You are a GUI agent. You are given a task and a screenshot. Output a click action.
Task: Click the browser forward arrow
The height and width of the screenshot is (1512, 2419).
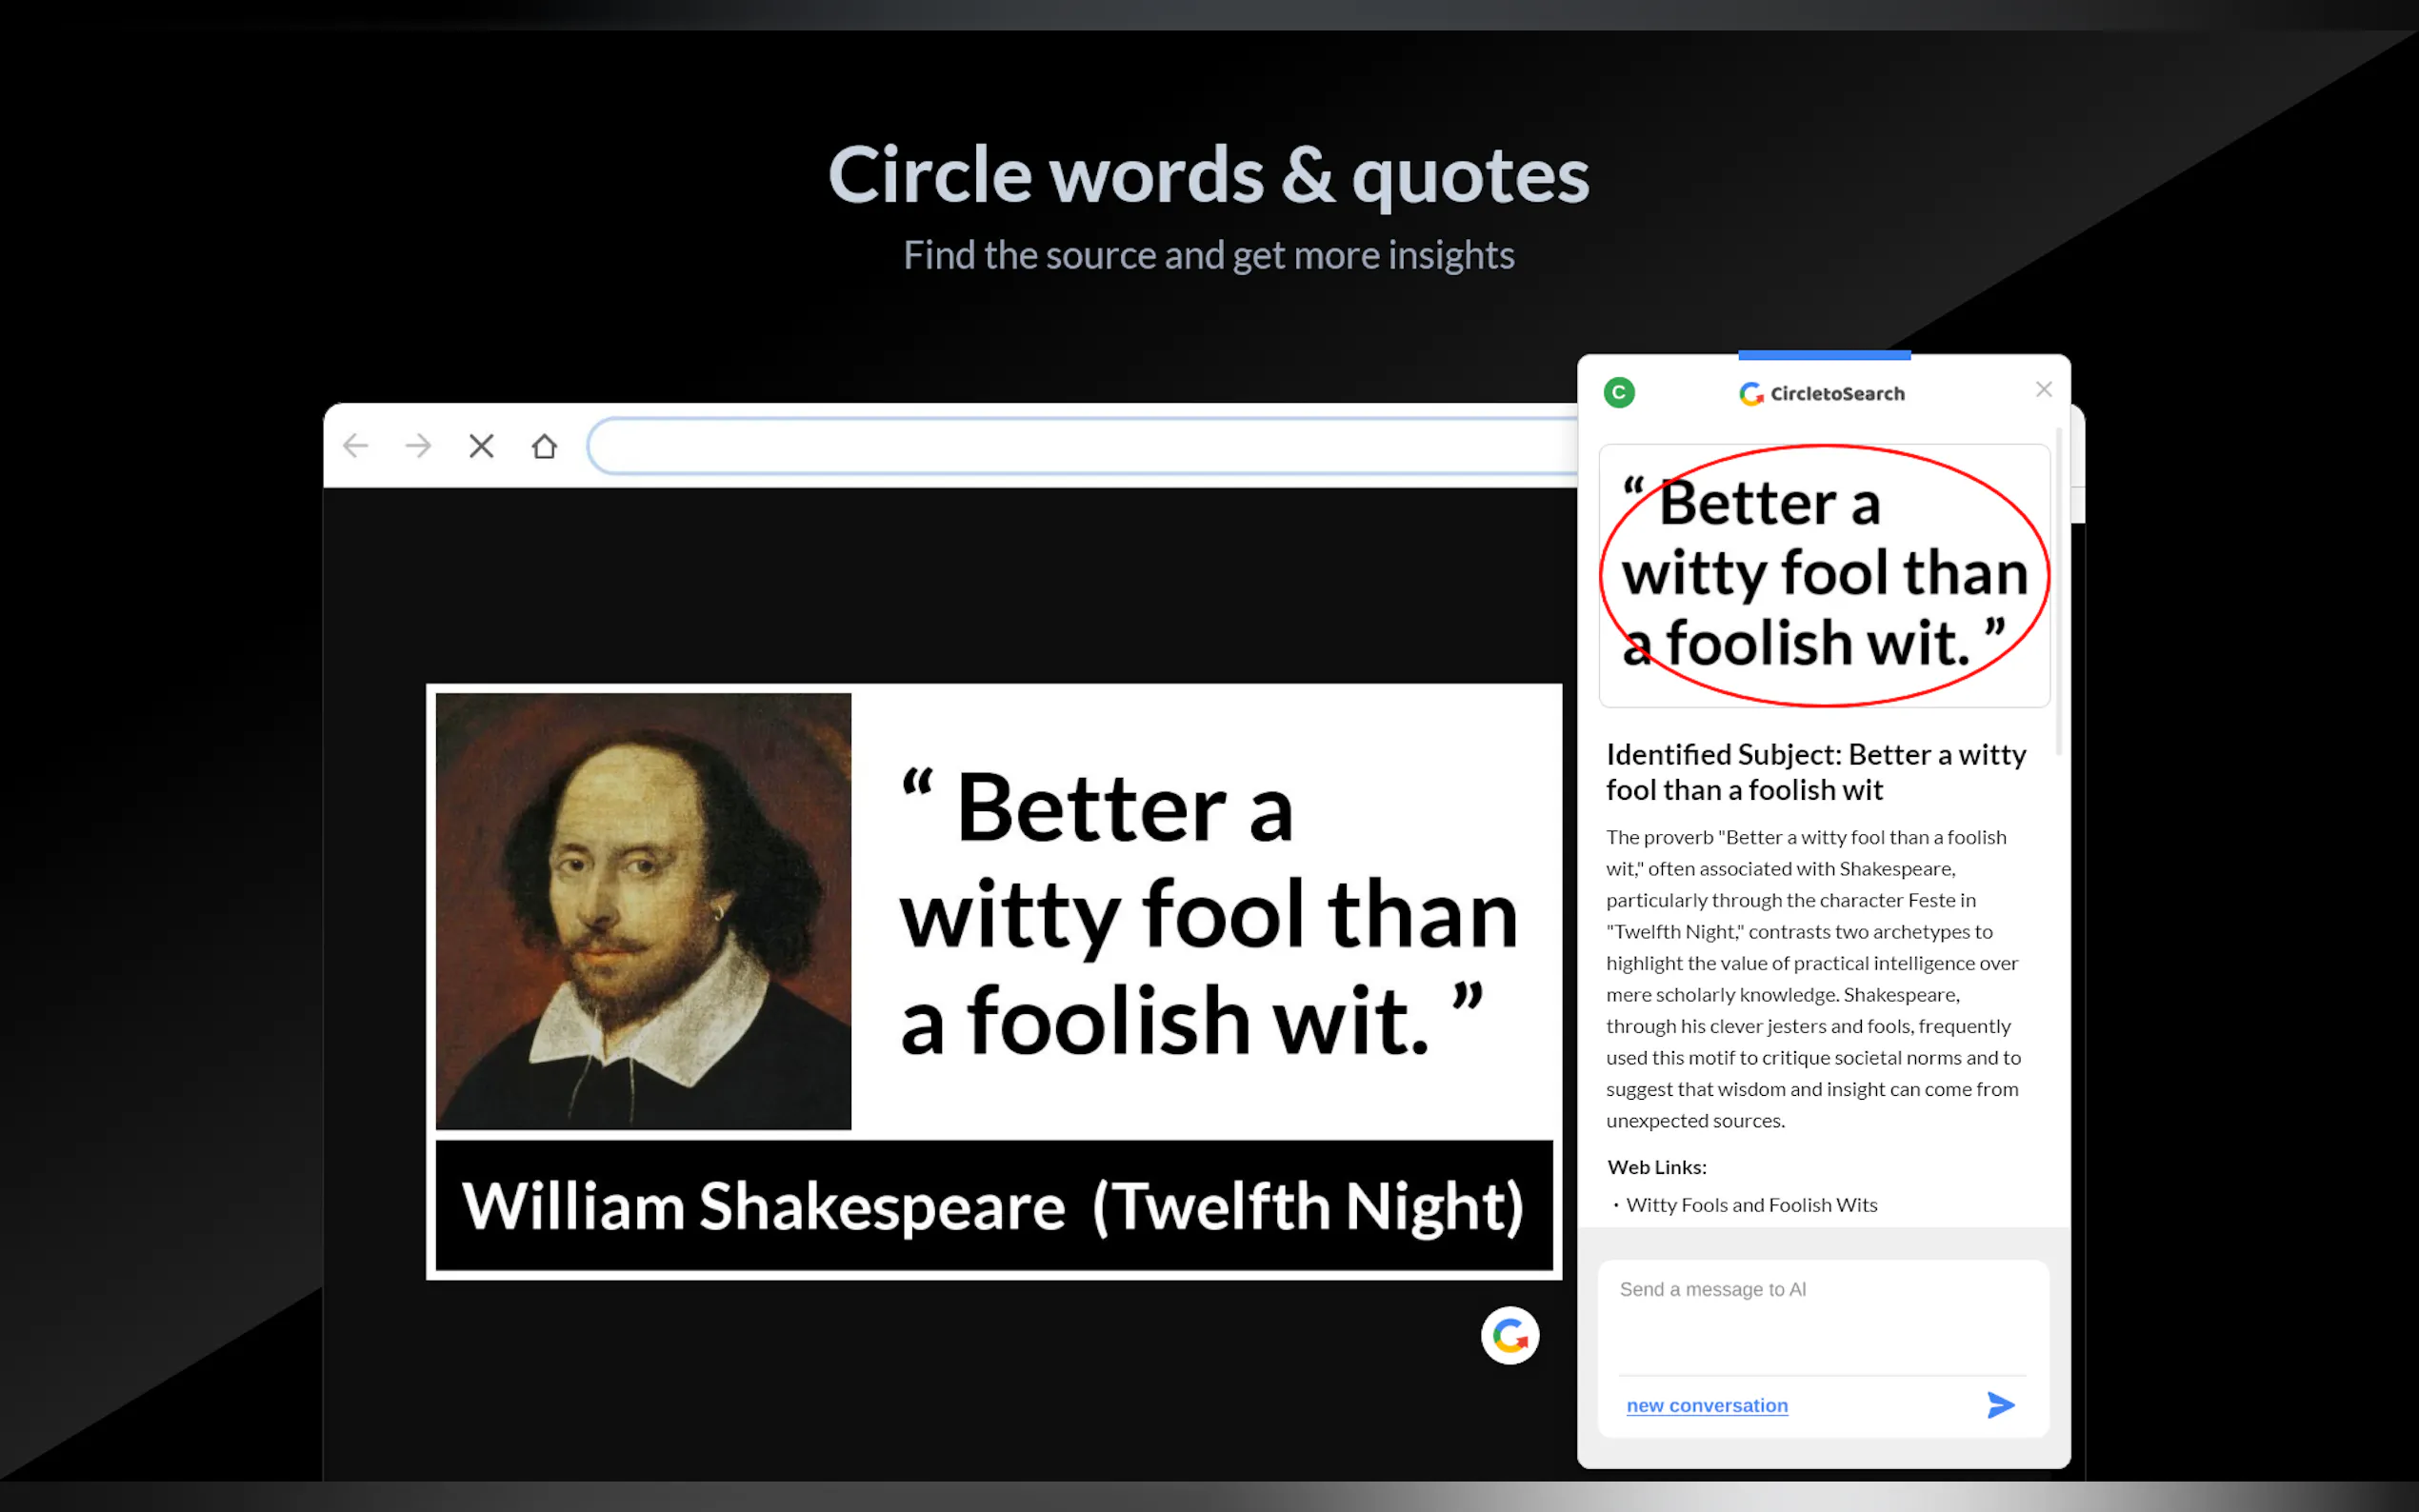[418, 445]
